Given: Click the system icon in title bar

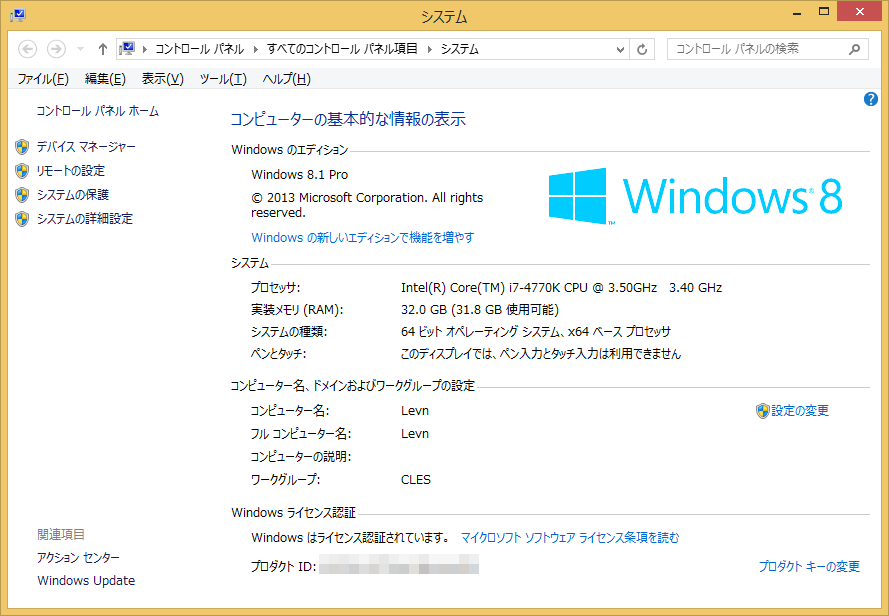Looking at the screenshot, I should tap(17, 16).
